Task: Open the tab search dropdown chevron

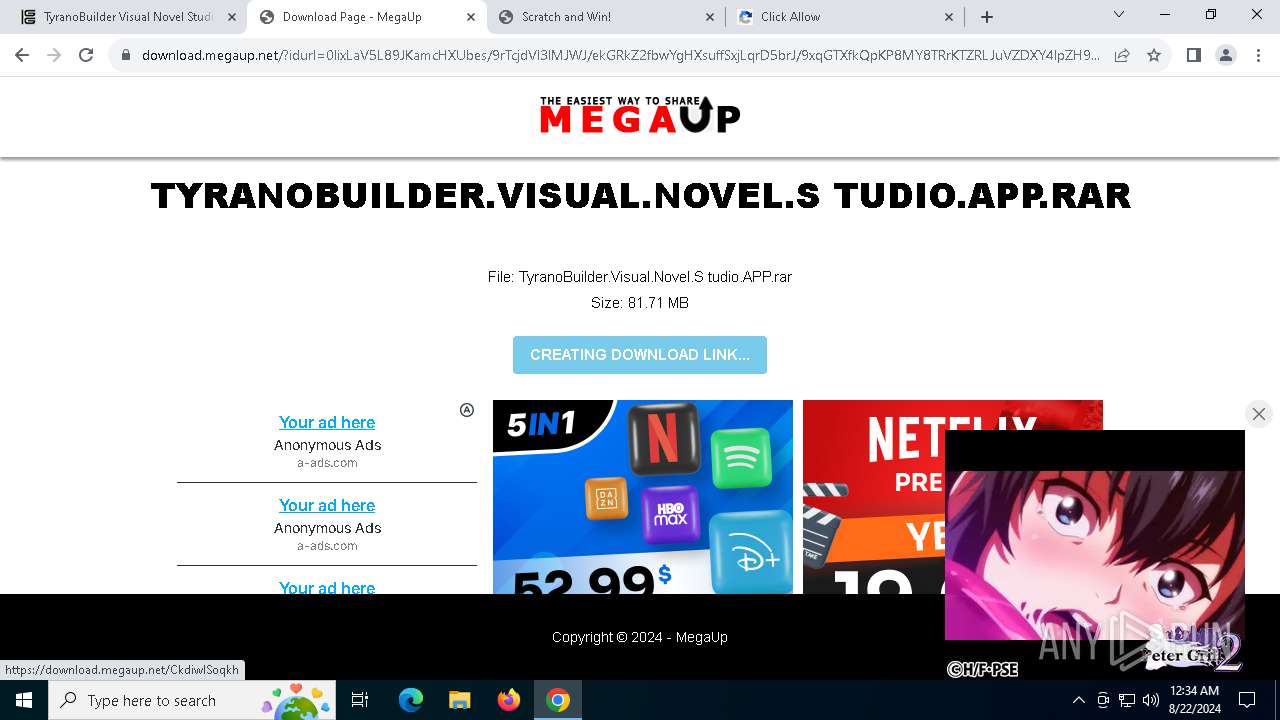Action: click(1119, 15)
